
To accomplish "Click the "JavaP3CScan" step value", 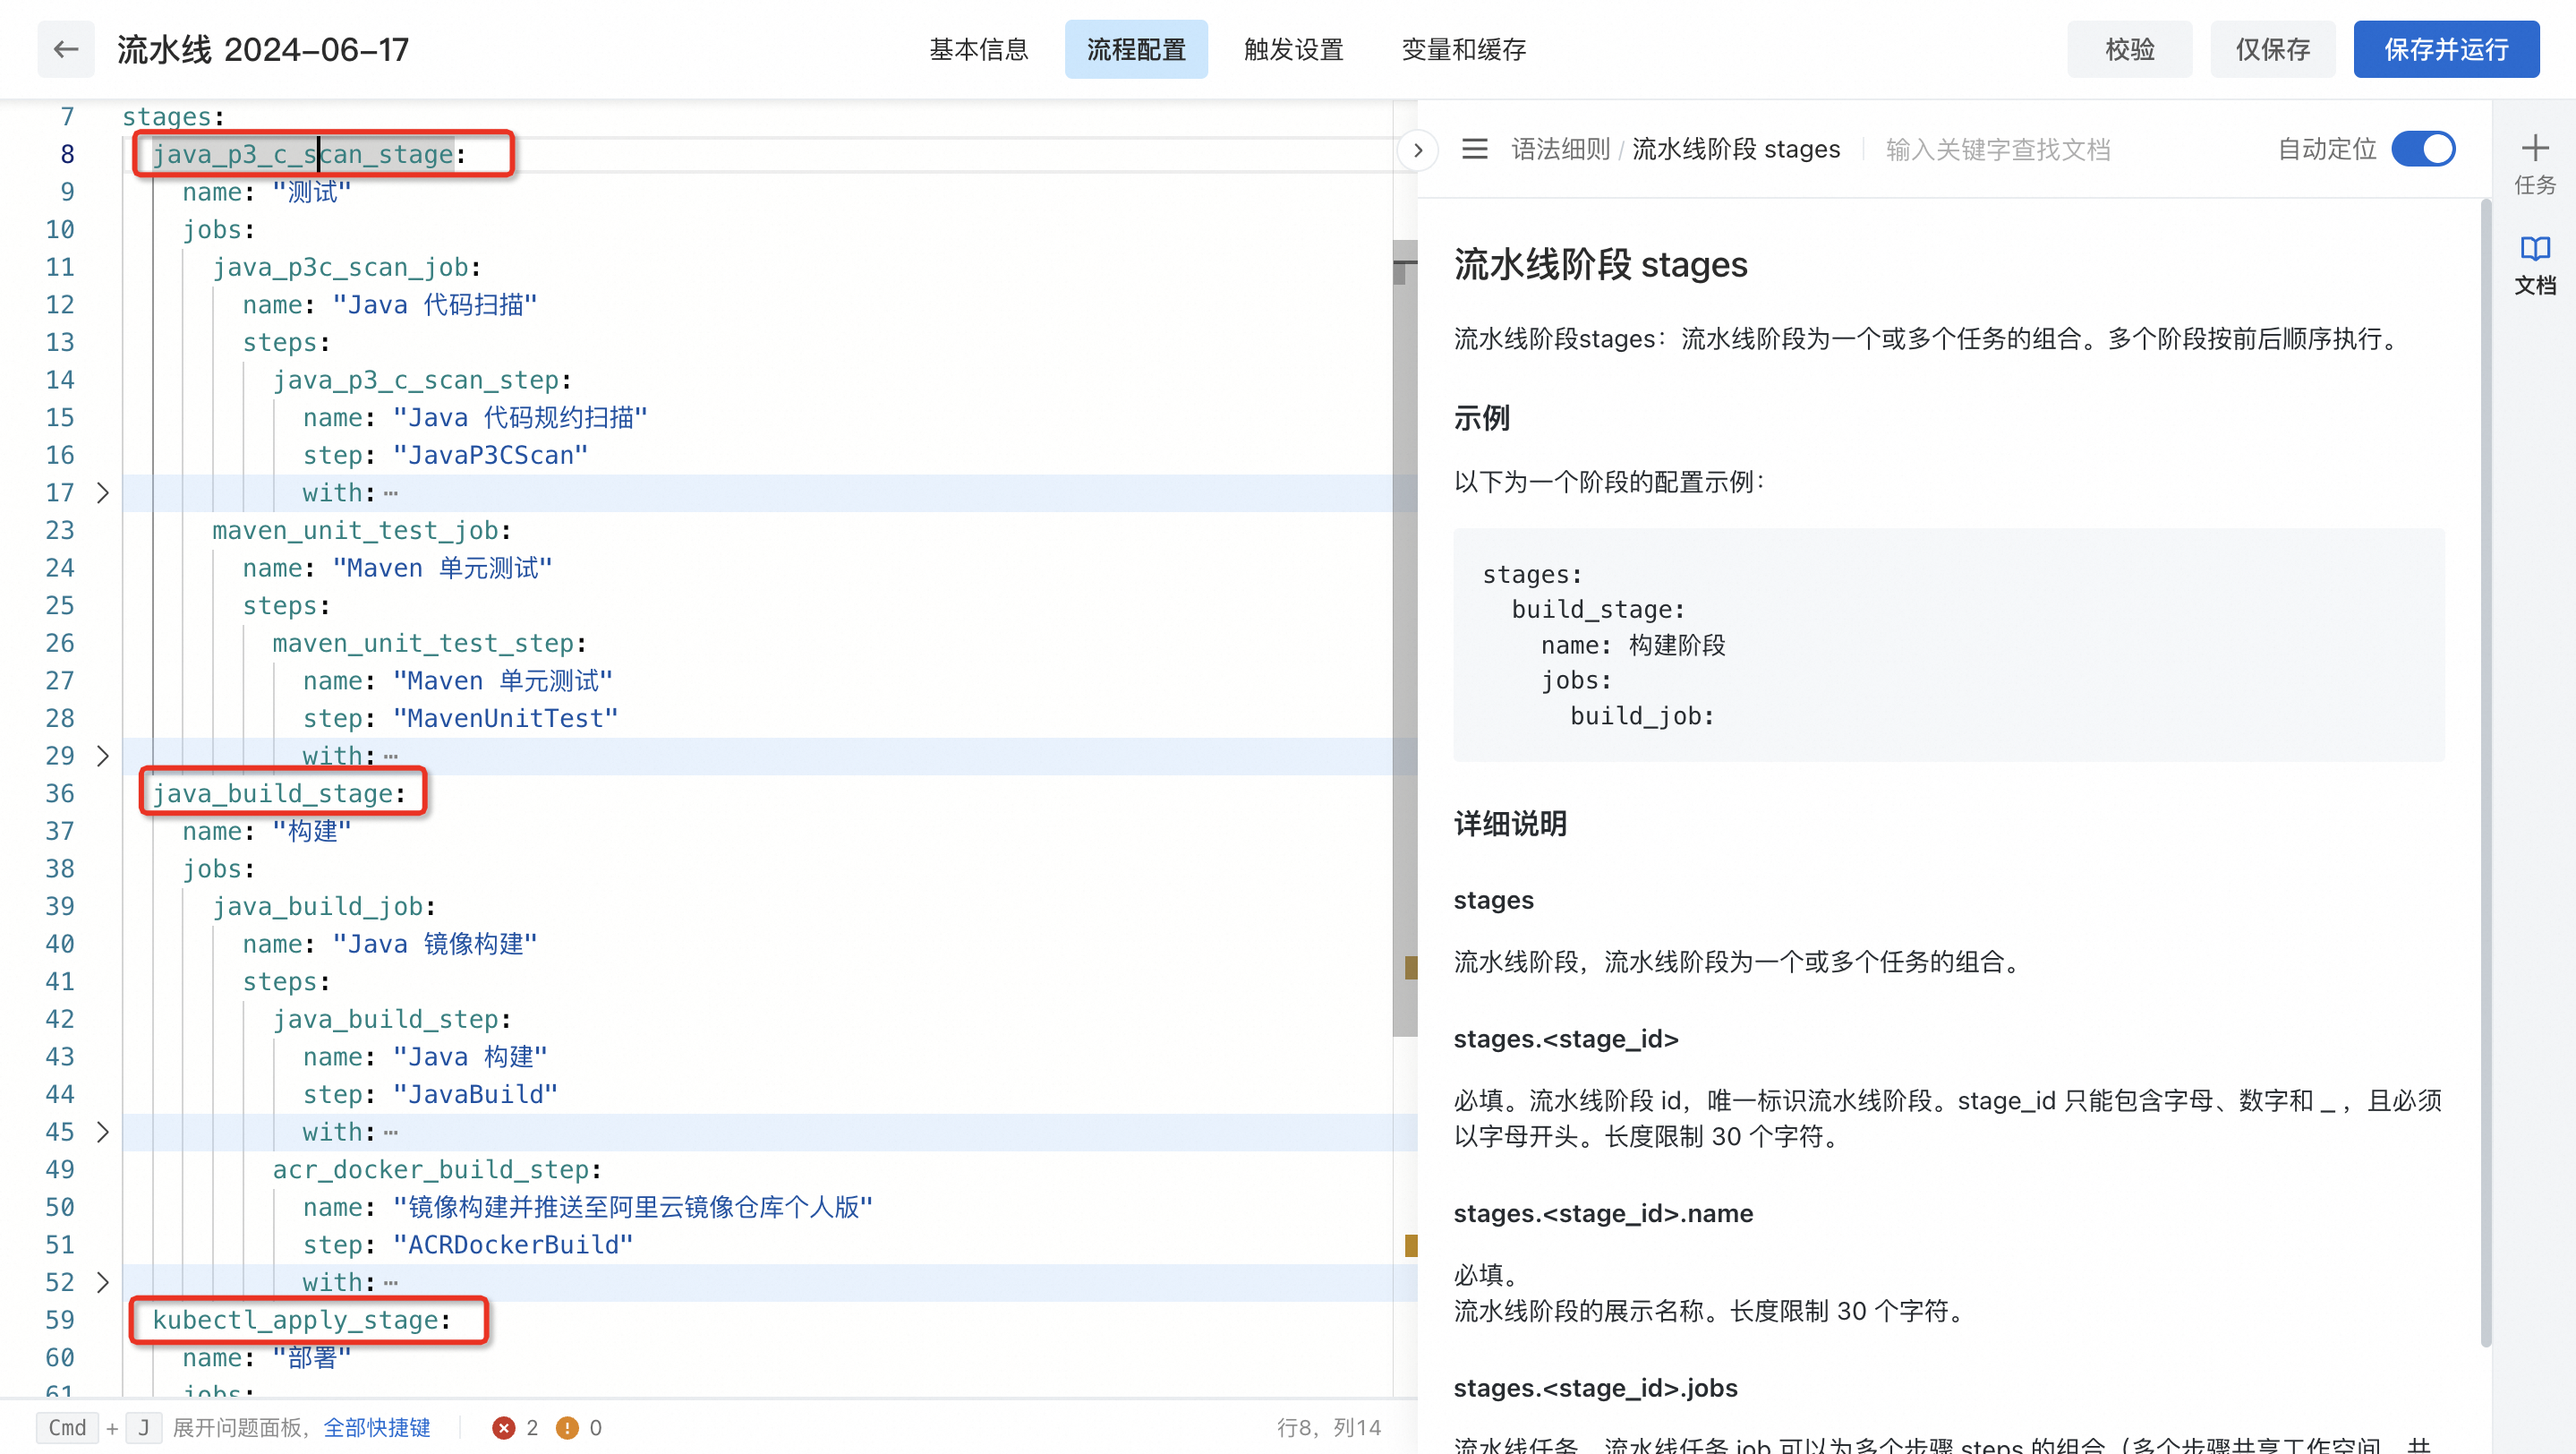I will tap(490, 456).
